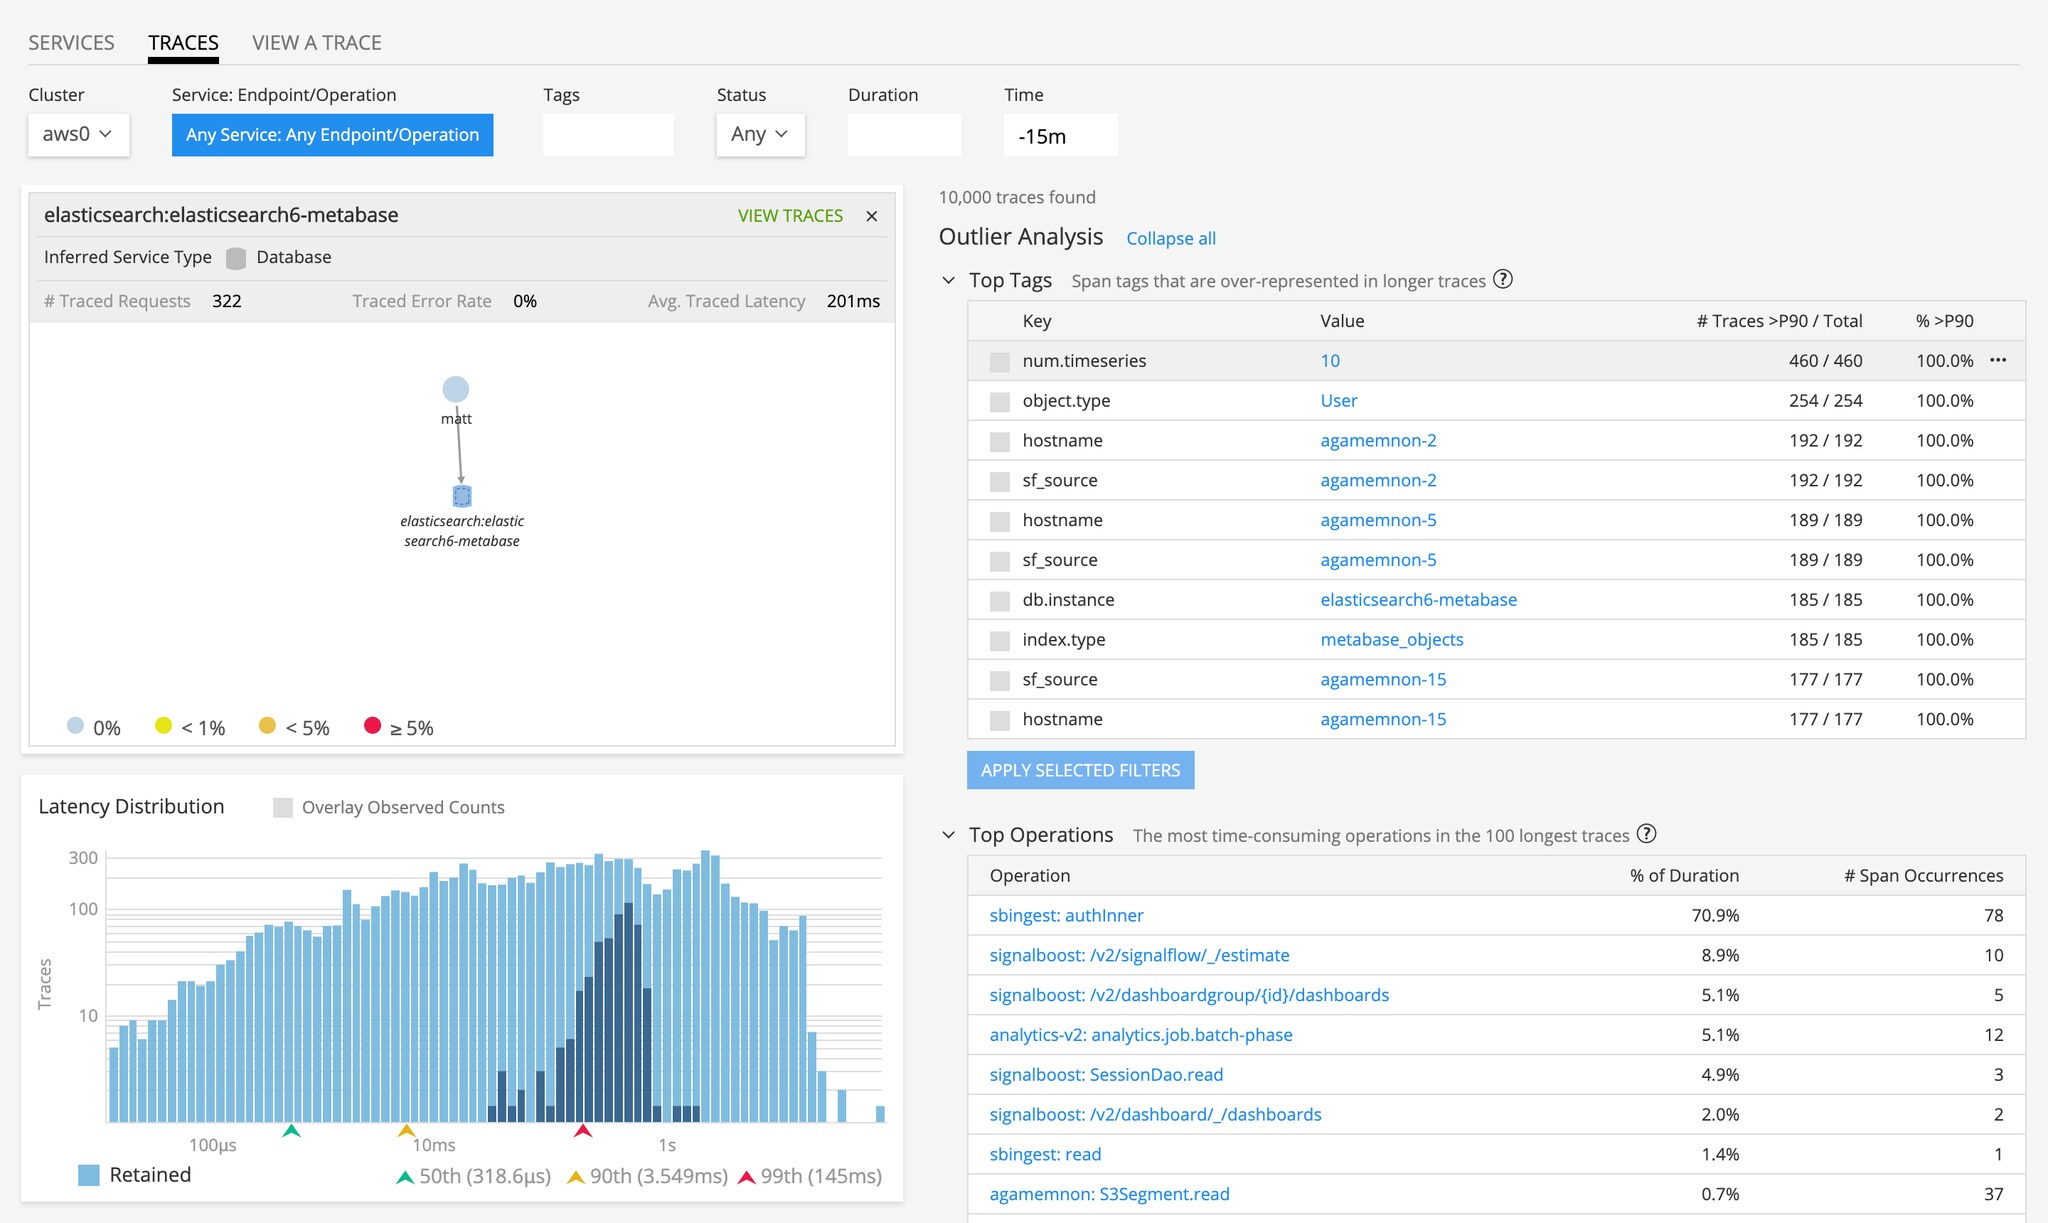Focus the Tags filter field

608,134
